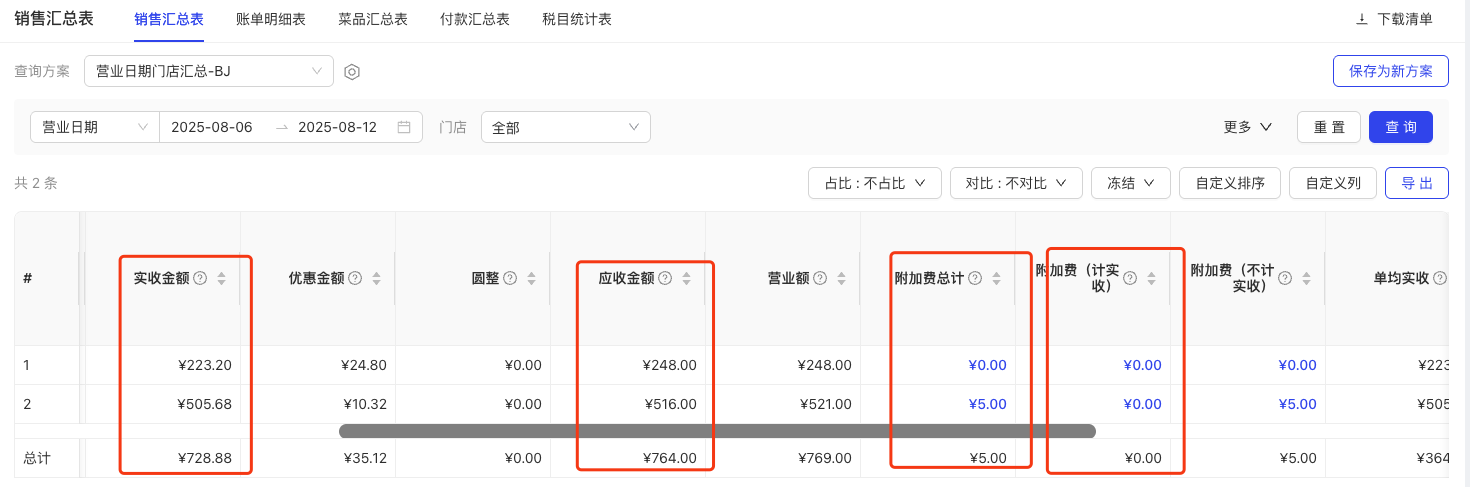
Task: Expand the 更多 filter options
Action: (x=1247, y=127)
